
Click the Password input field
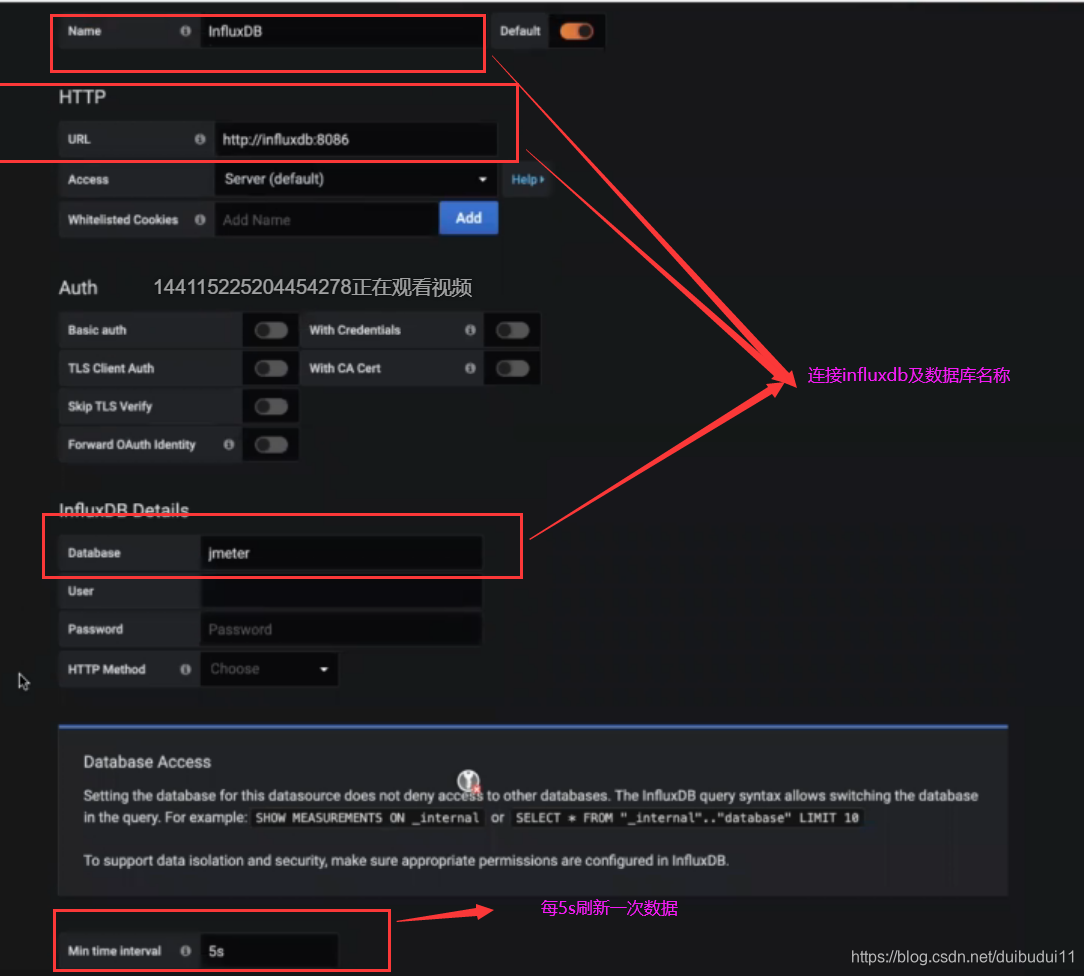click(x=342, y=630)
